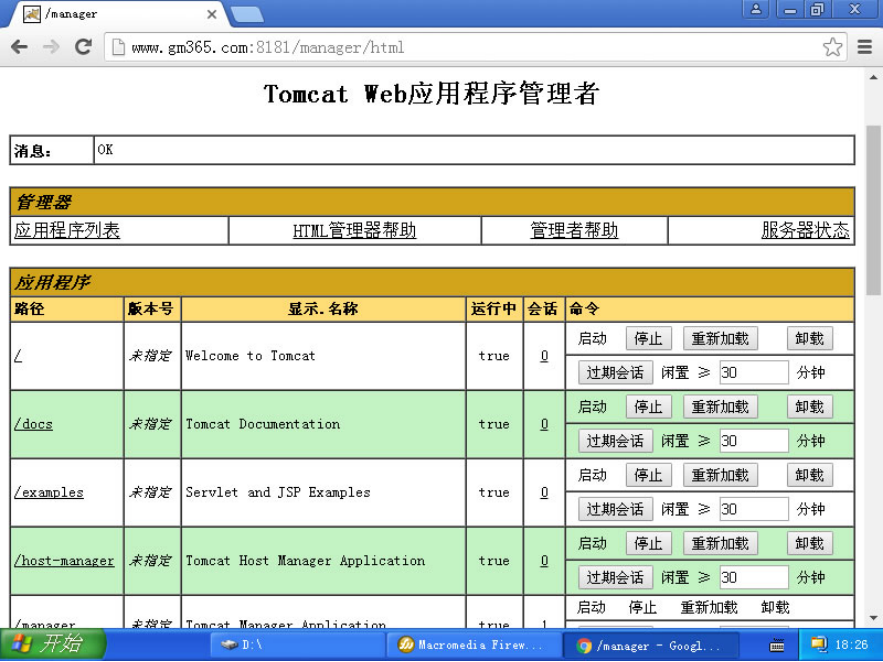Image resolution: width=883 pixels, height=662 pixels.
Task: Open the HTML管理器帮助 link
Action: point(354,230)
